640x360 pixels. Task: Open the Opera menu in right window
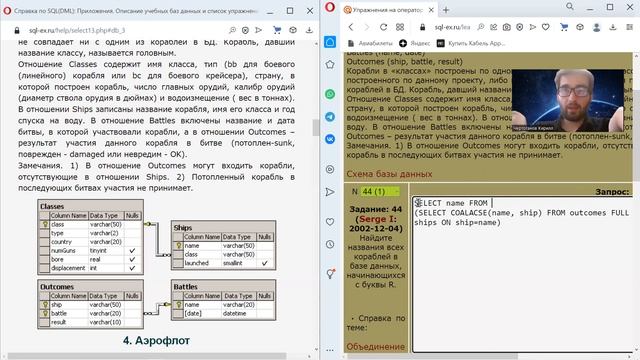point(330,7)
